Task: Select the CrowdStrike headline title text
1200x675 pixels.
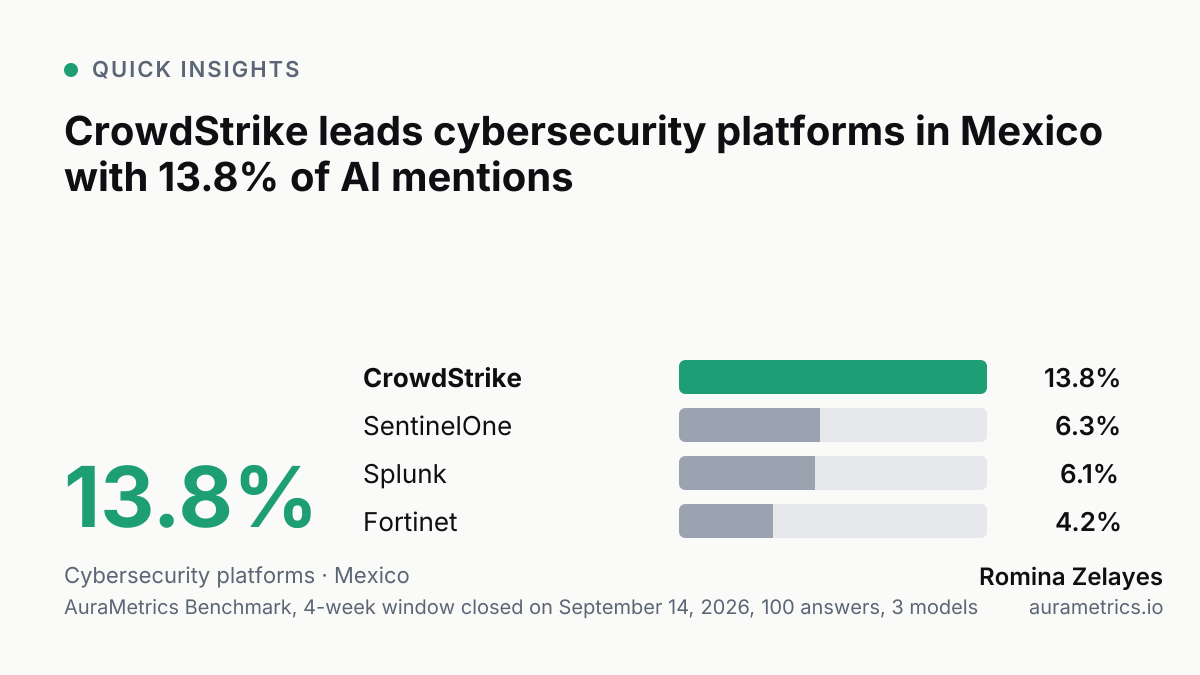Action: tap(584, 155)
